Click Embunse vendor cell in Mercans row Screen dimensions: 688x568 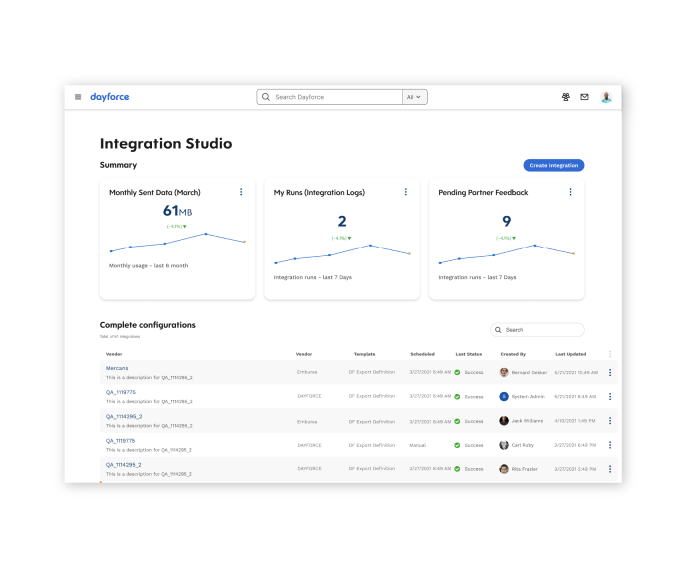click(307, 372)
